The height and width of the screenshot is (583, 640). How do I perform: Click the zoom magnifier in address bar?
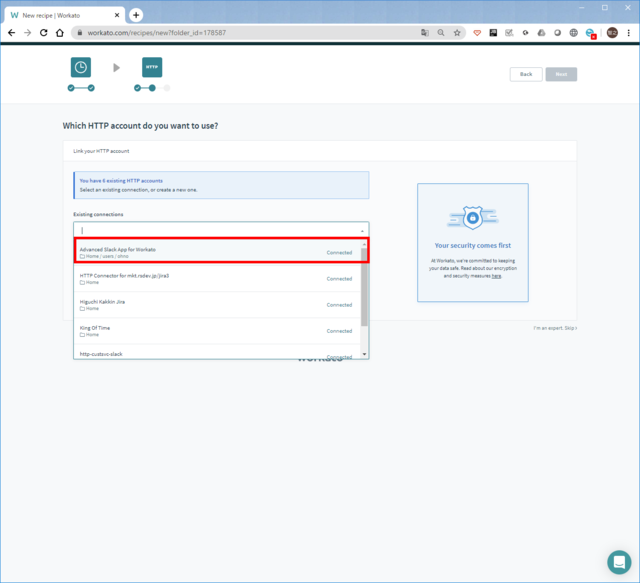(441, 33)
